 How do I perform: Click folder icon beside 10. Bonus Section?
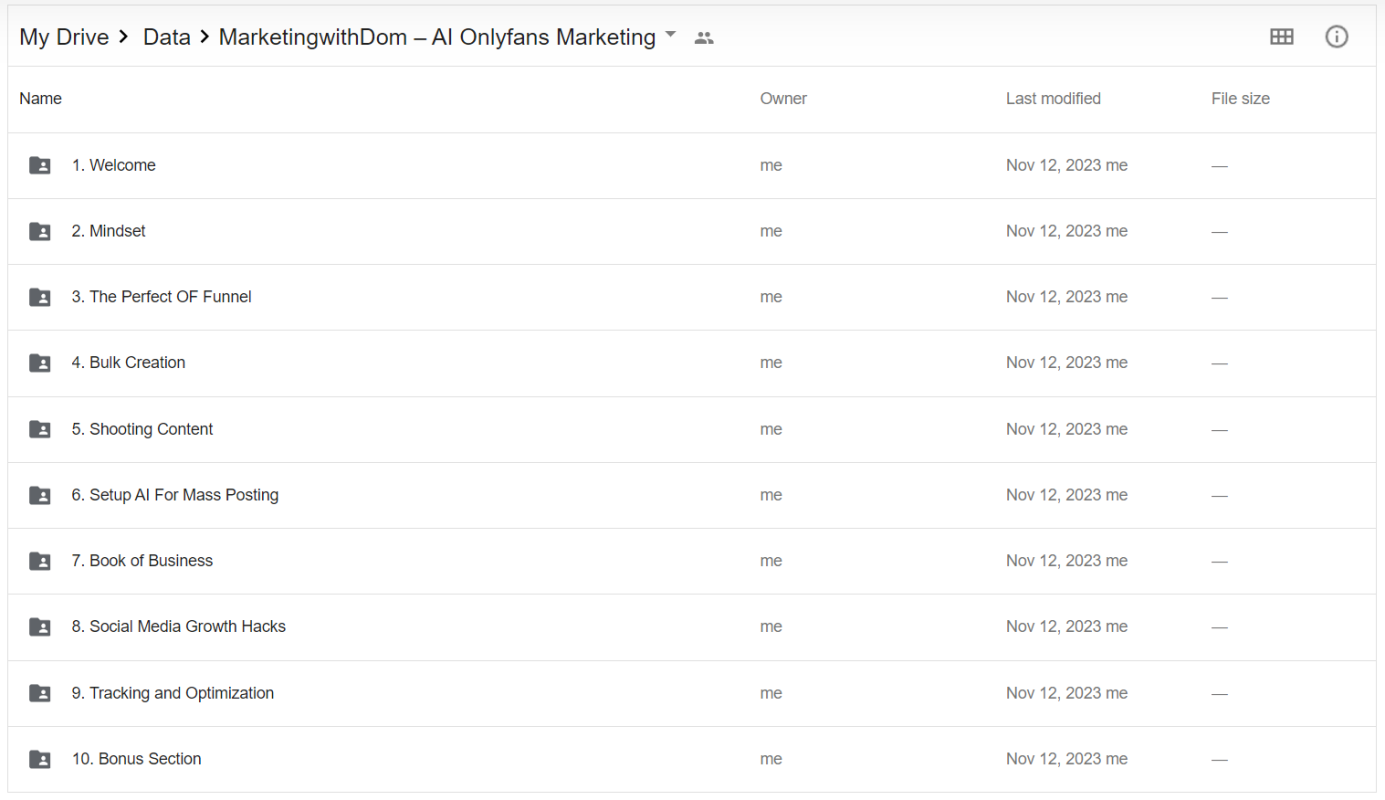[40, 759]
